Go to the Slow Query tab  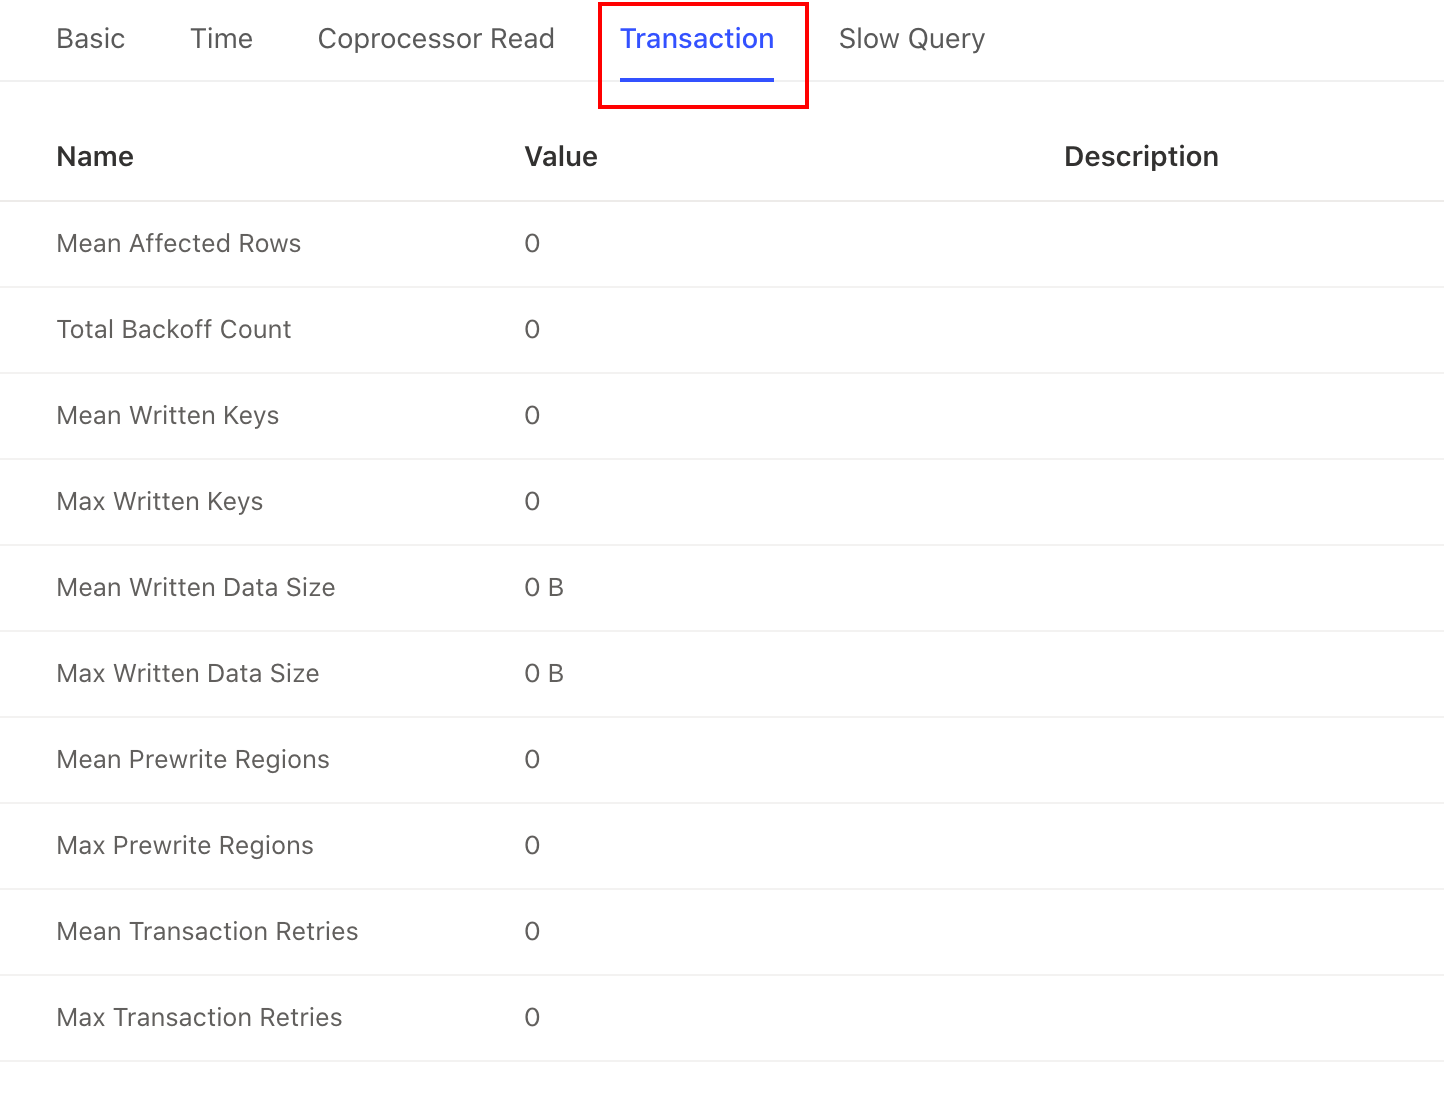(x=911, y=39)
